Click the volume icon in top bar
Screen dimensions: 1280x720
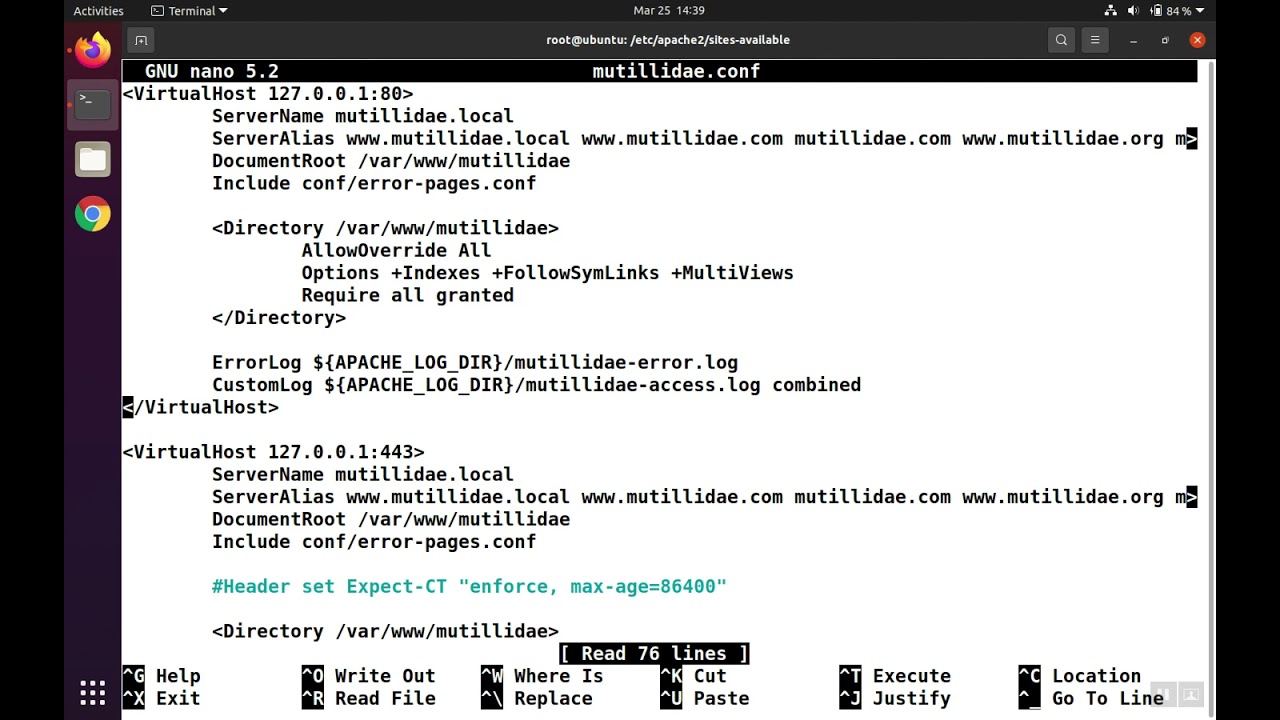[1133, 10]
